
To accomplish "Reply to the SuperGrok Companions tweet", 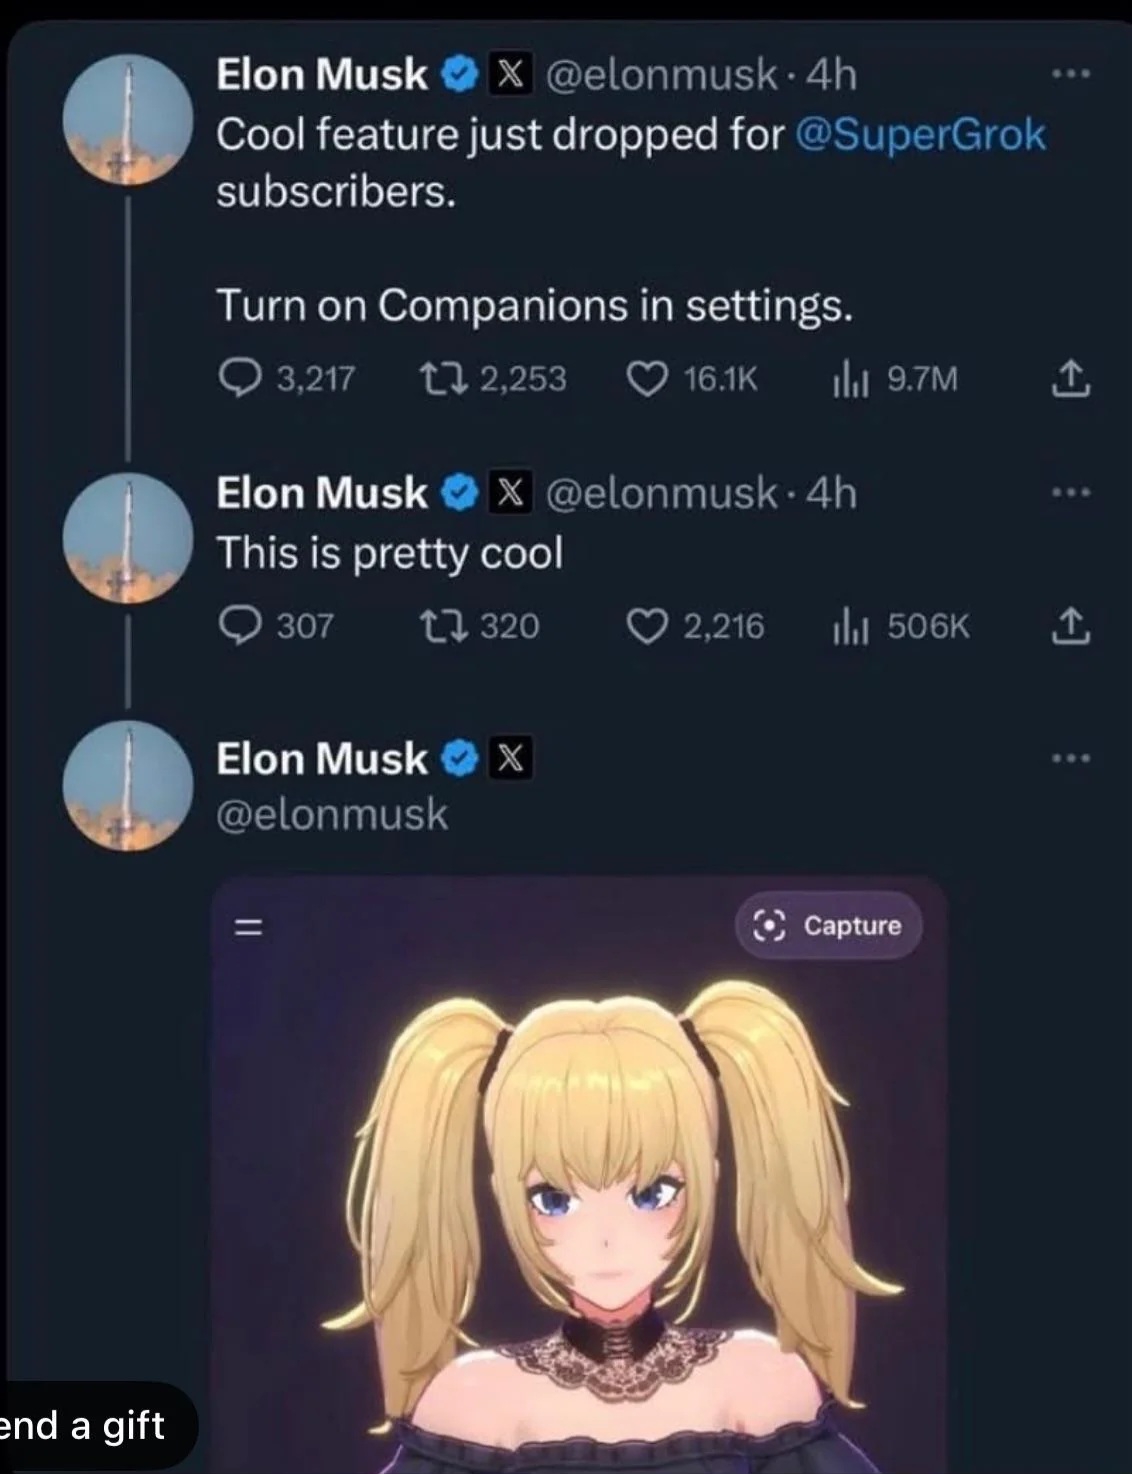I will (x=240, y=378).
